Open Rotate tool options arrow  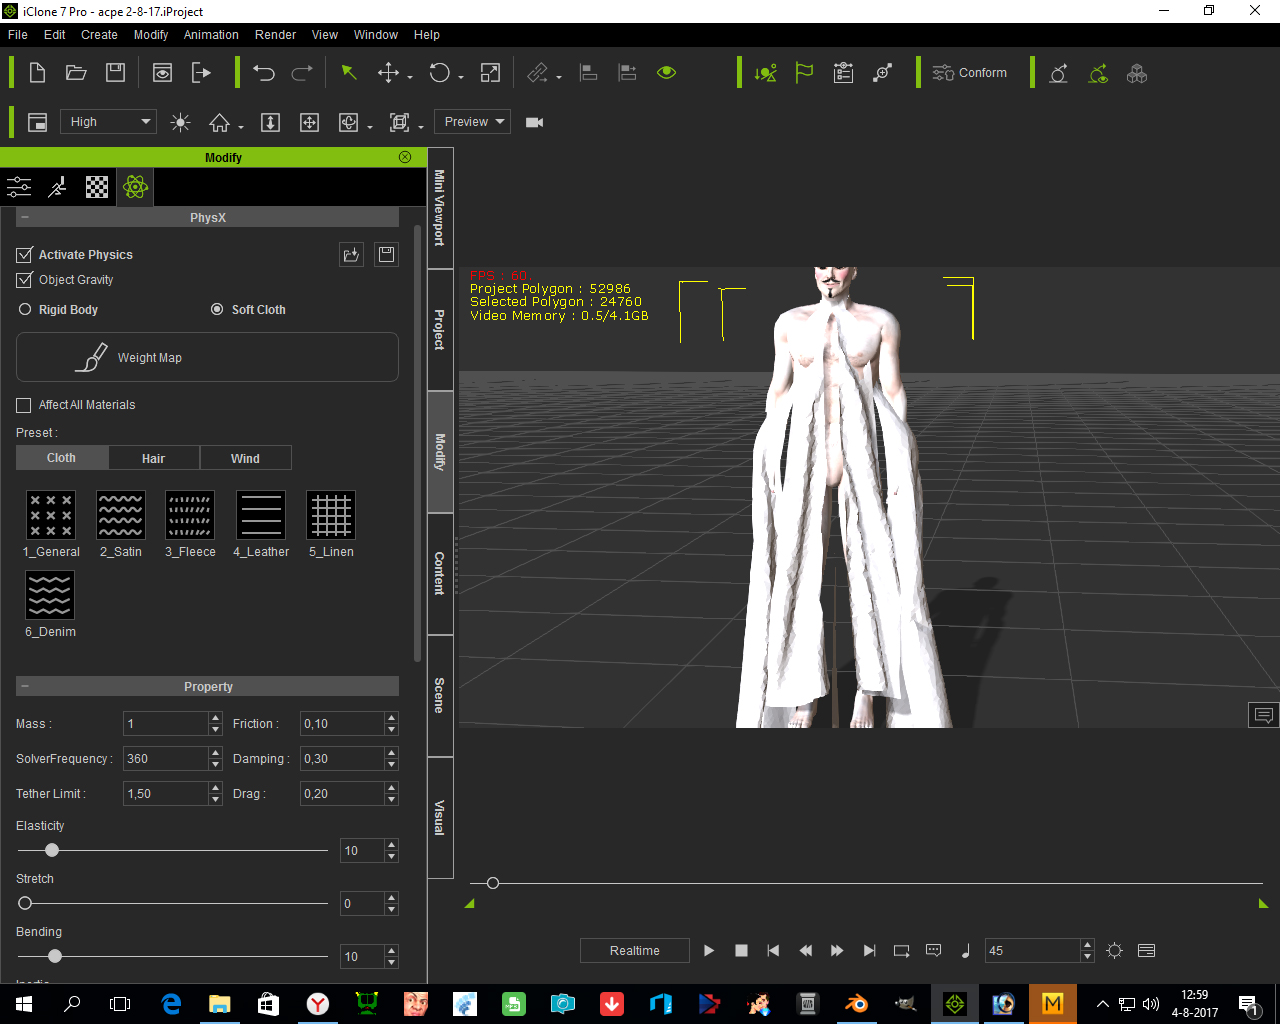pos(461,77)
